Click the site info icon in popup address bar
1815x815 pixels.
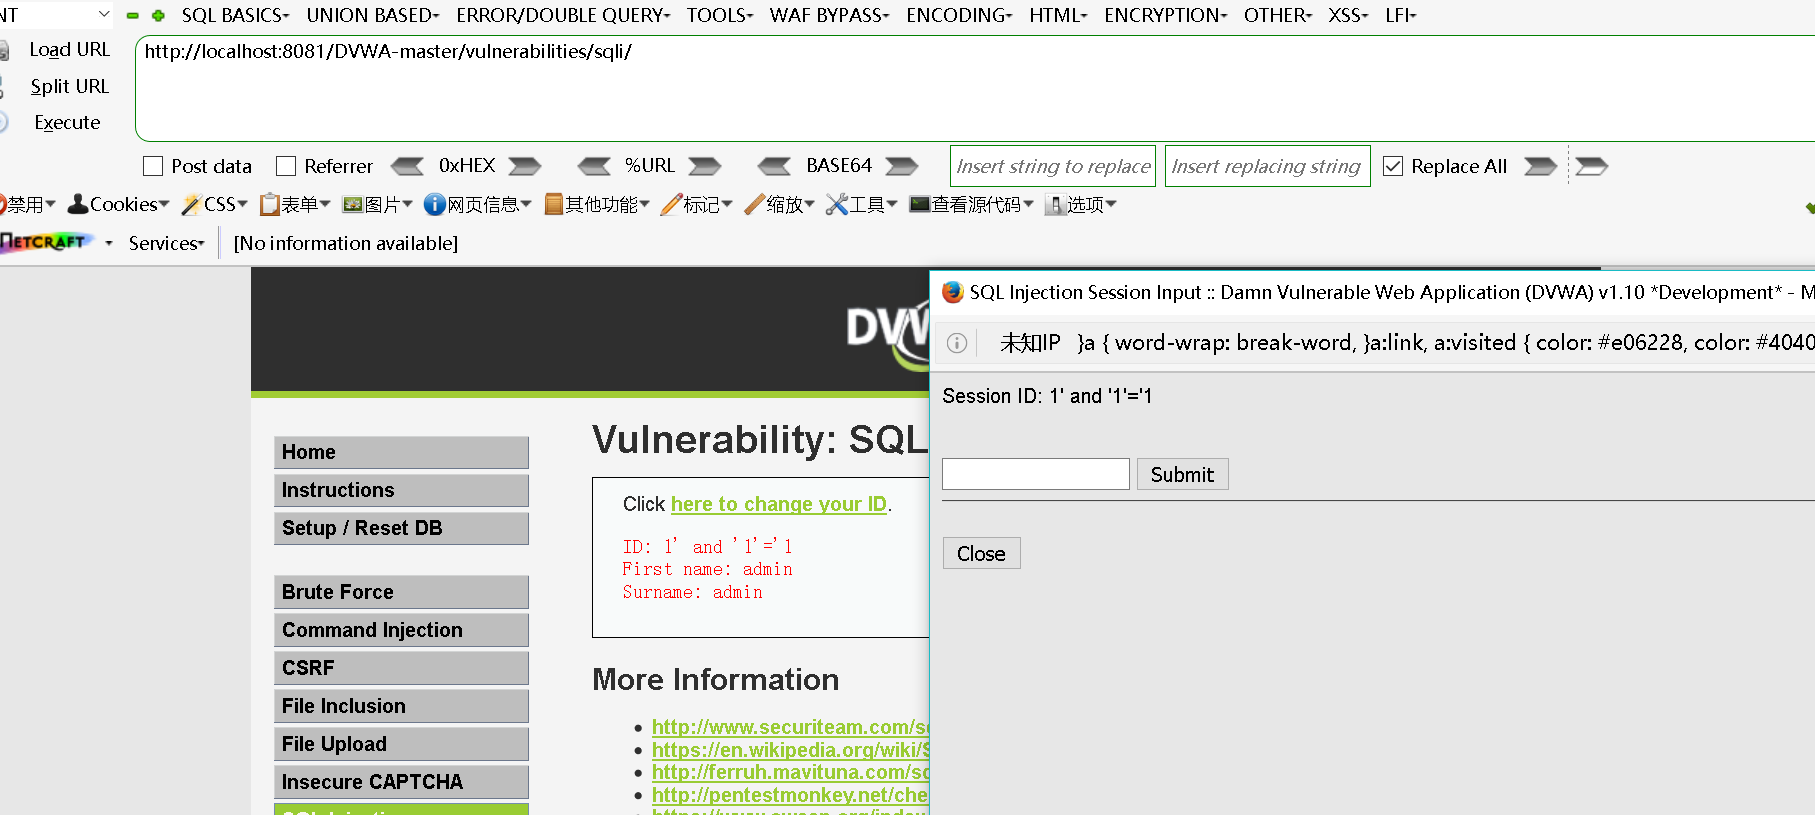pos(957,343)
